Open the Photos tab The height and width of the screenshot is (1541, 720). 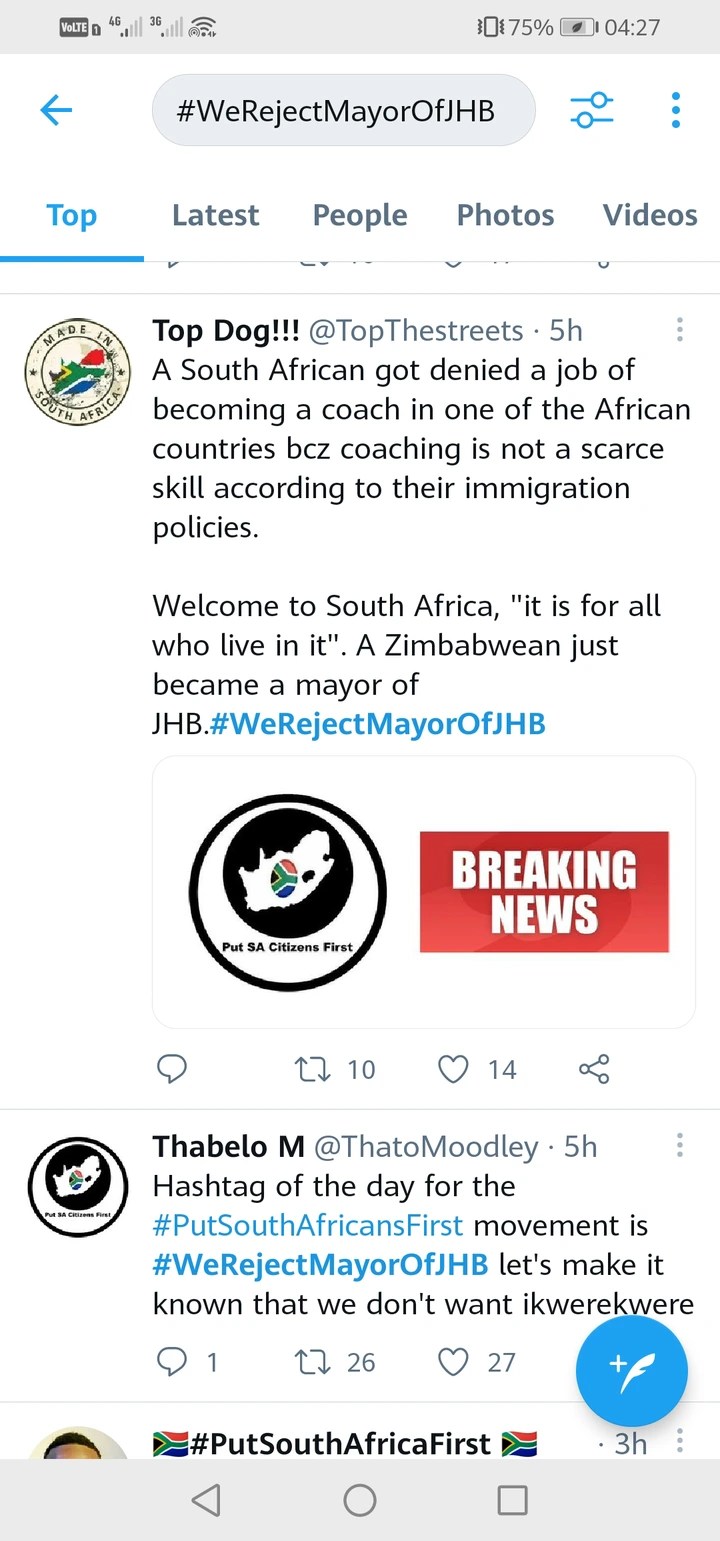(x=505, y=215)
